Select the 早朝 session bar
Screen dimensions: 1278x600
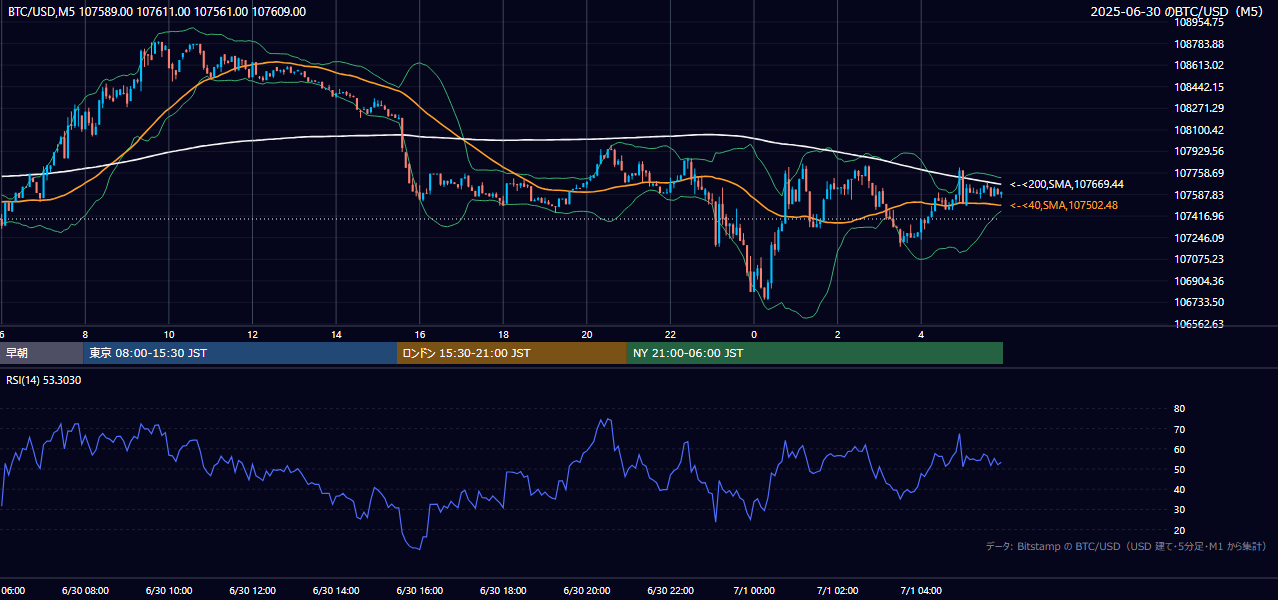point(41,353)
